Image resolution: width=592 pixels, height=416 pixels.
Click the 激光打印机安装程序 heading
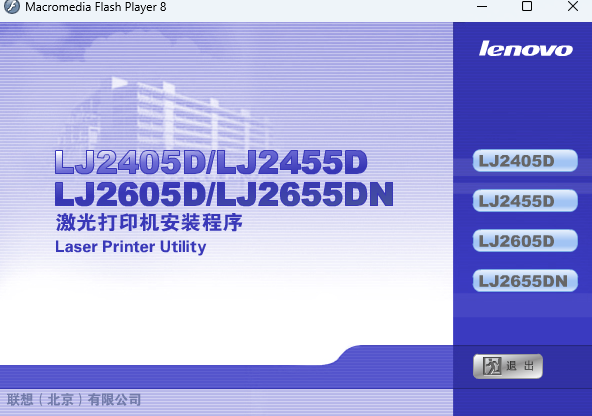click(149, 222)
